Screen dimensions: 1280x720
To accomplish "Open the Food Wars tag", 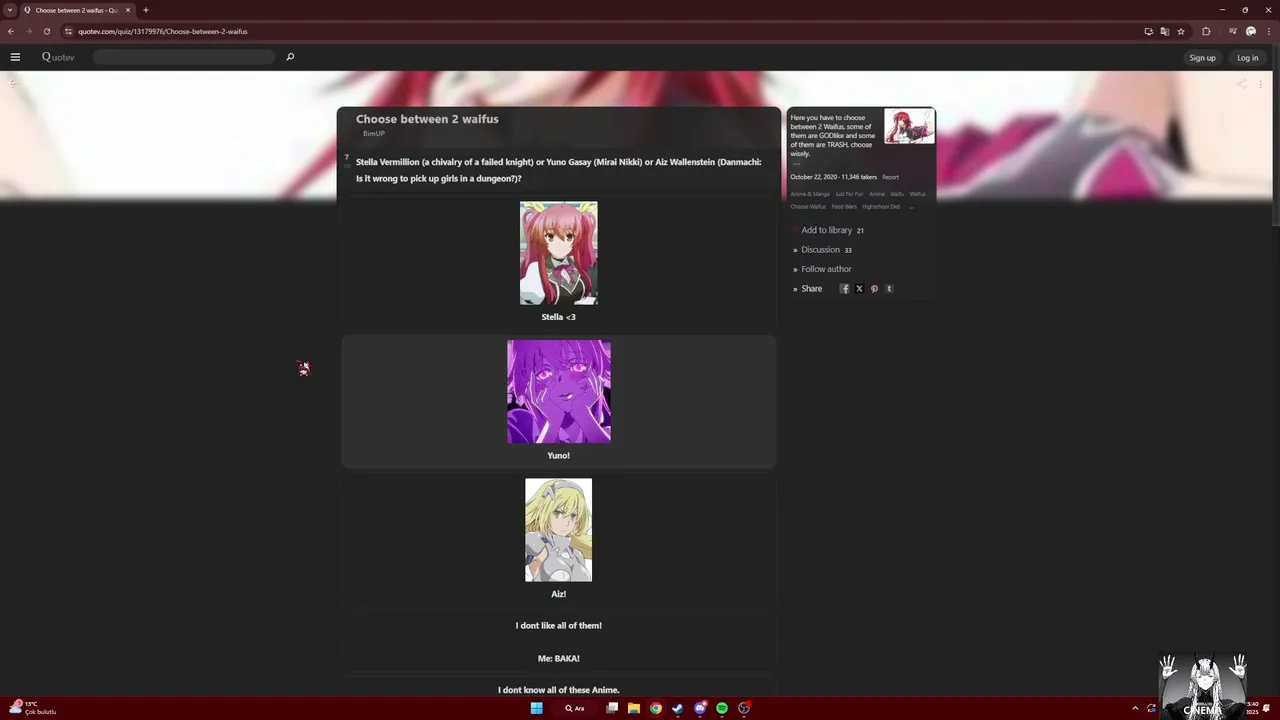I will point(844,207).
